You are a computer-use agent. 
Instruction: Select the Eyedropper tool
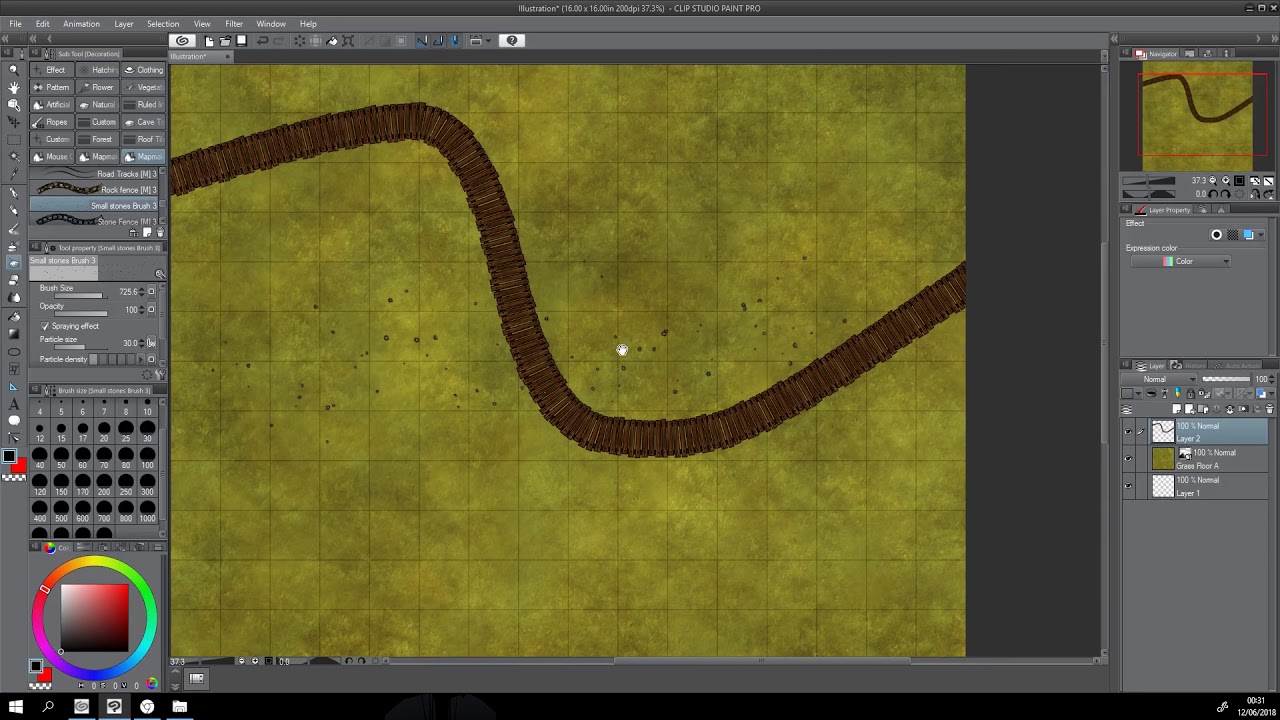pyautogui.click(x=13, y=174)
